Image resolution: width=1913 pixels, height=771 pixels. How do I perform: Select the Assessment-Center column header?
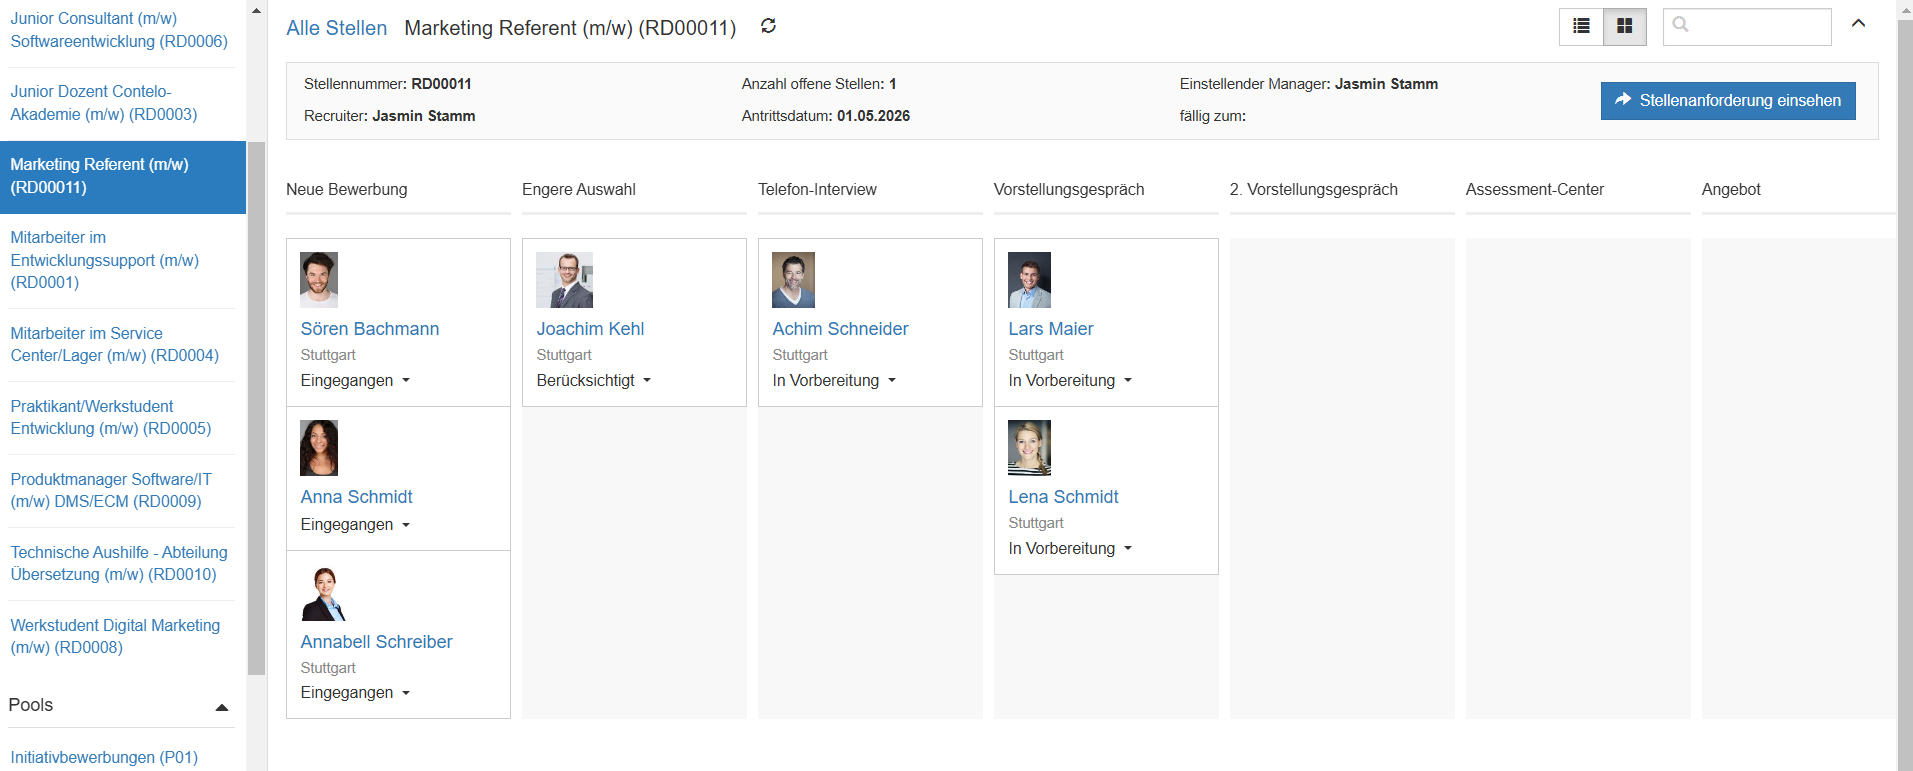click(x=1534, y=189)
